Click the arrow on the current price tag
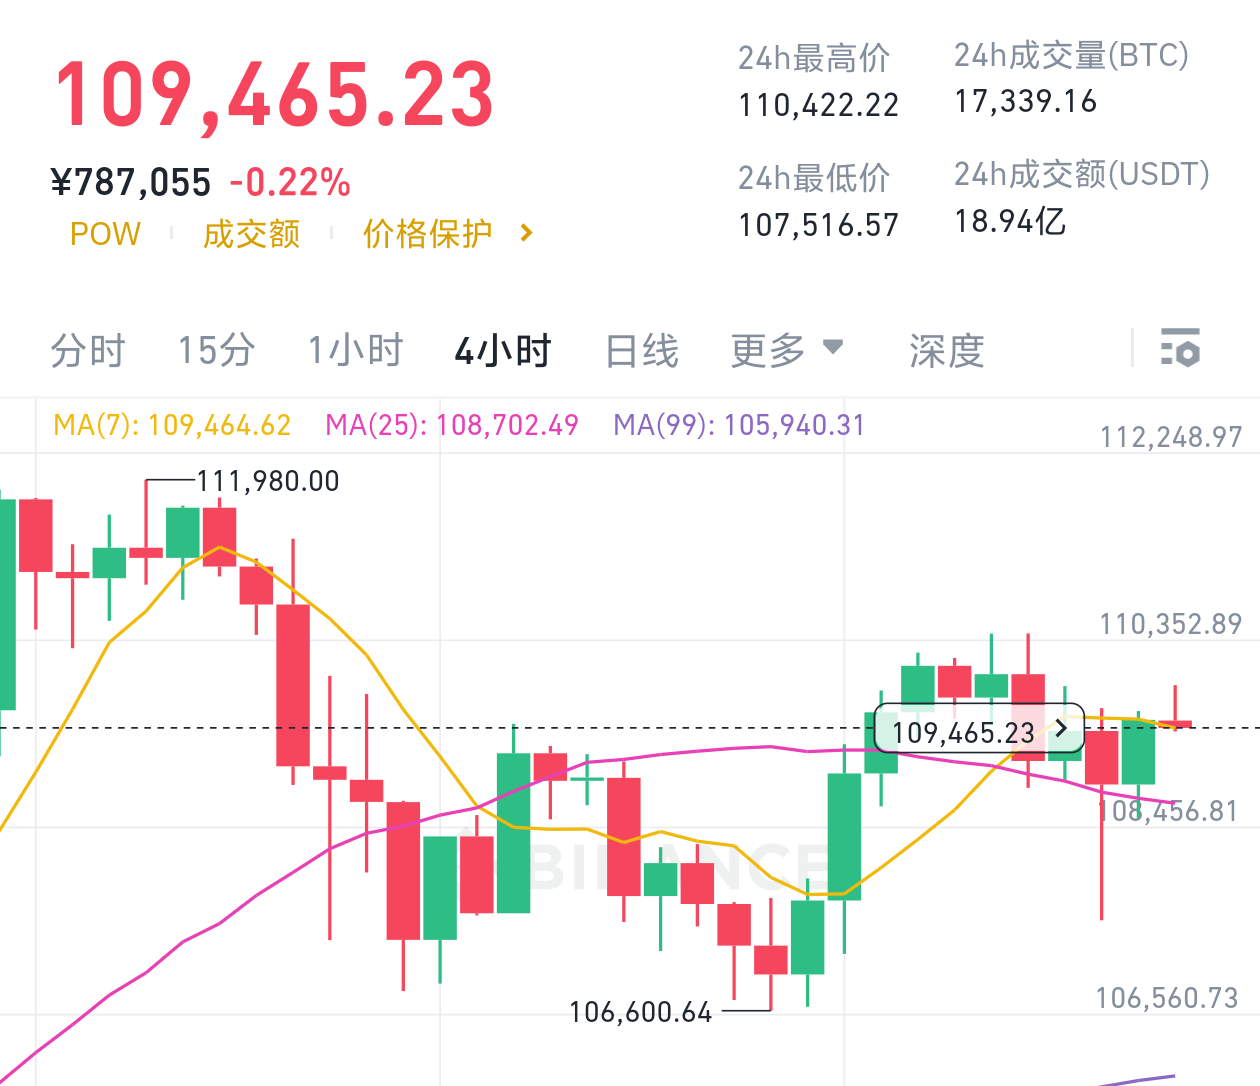This screenshot has height=1086, width=1260. [1061, 729]
